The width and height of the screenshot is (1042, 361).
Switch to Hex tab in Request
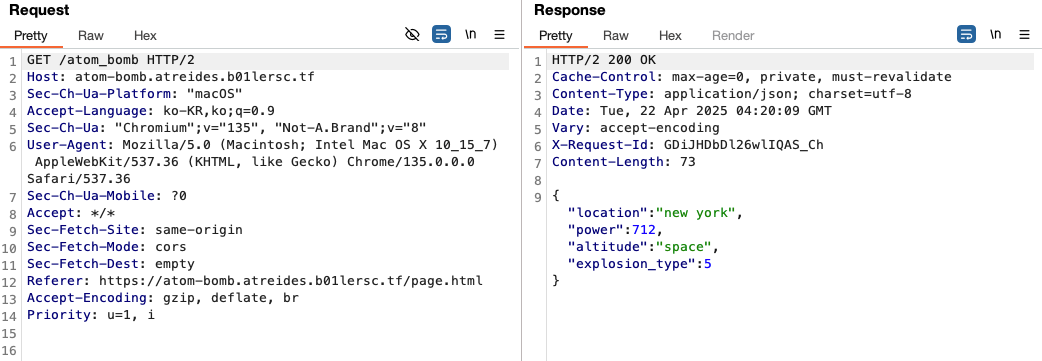pyautogui.click(x=145, y=36)
